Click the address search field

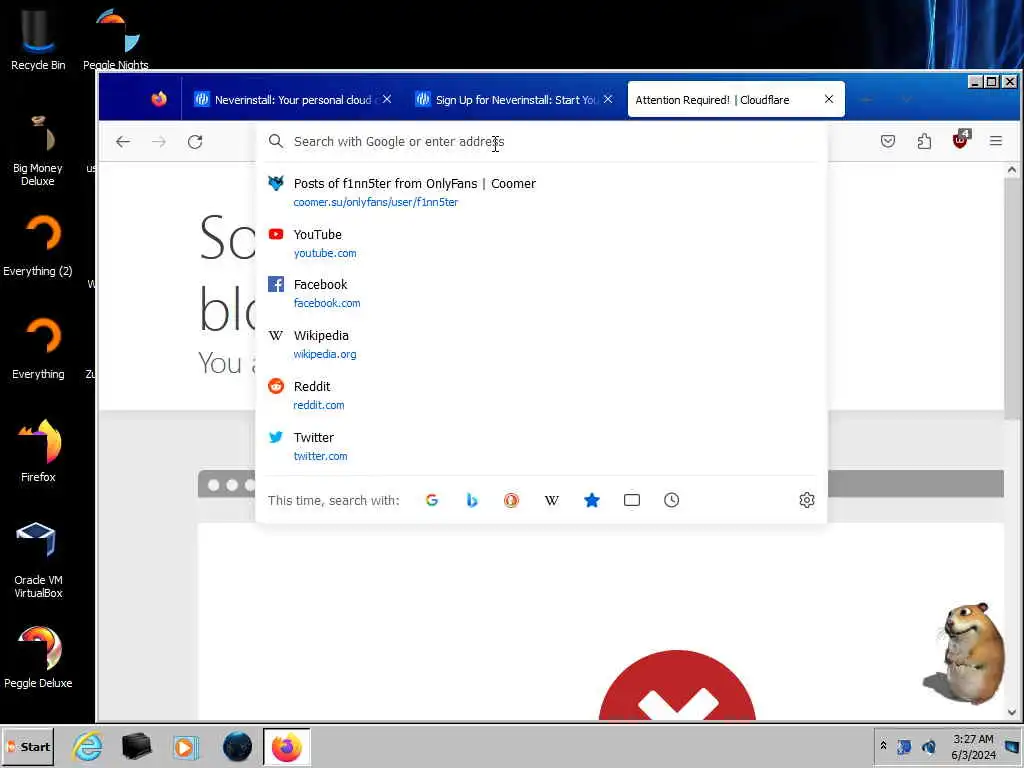(x=542, y=142)
